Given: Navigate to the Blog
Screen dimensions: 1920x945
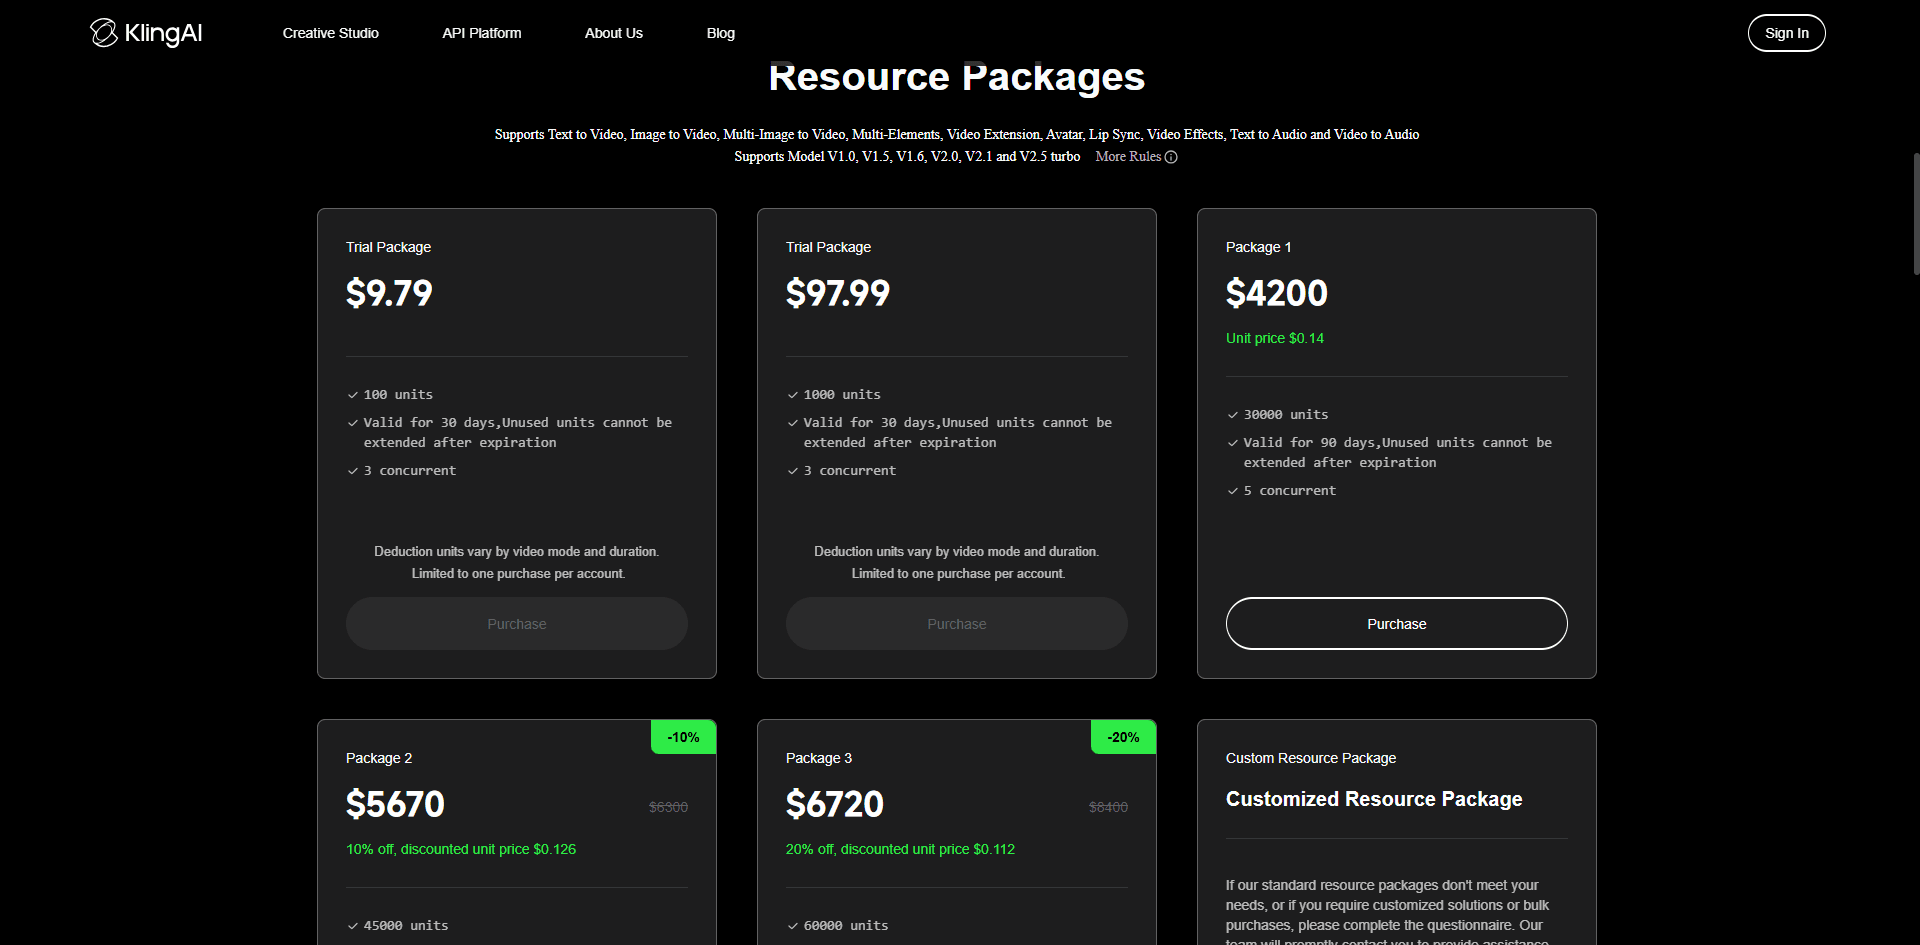Looking at the screenshot, I should tap(720, 33).
